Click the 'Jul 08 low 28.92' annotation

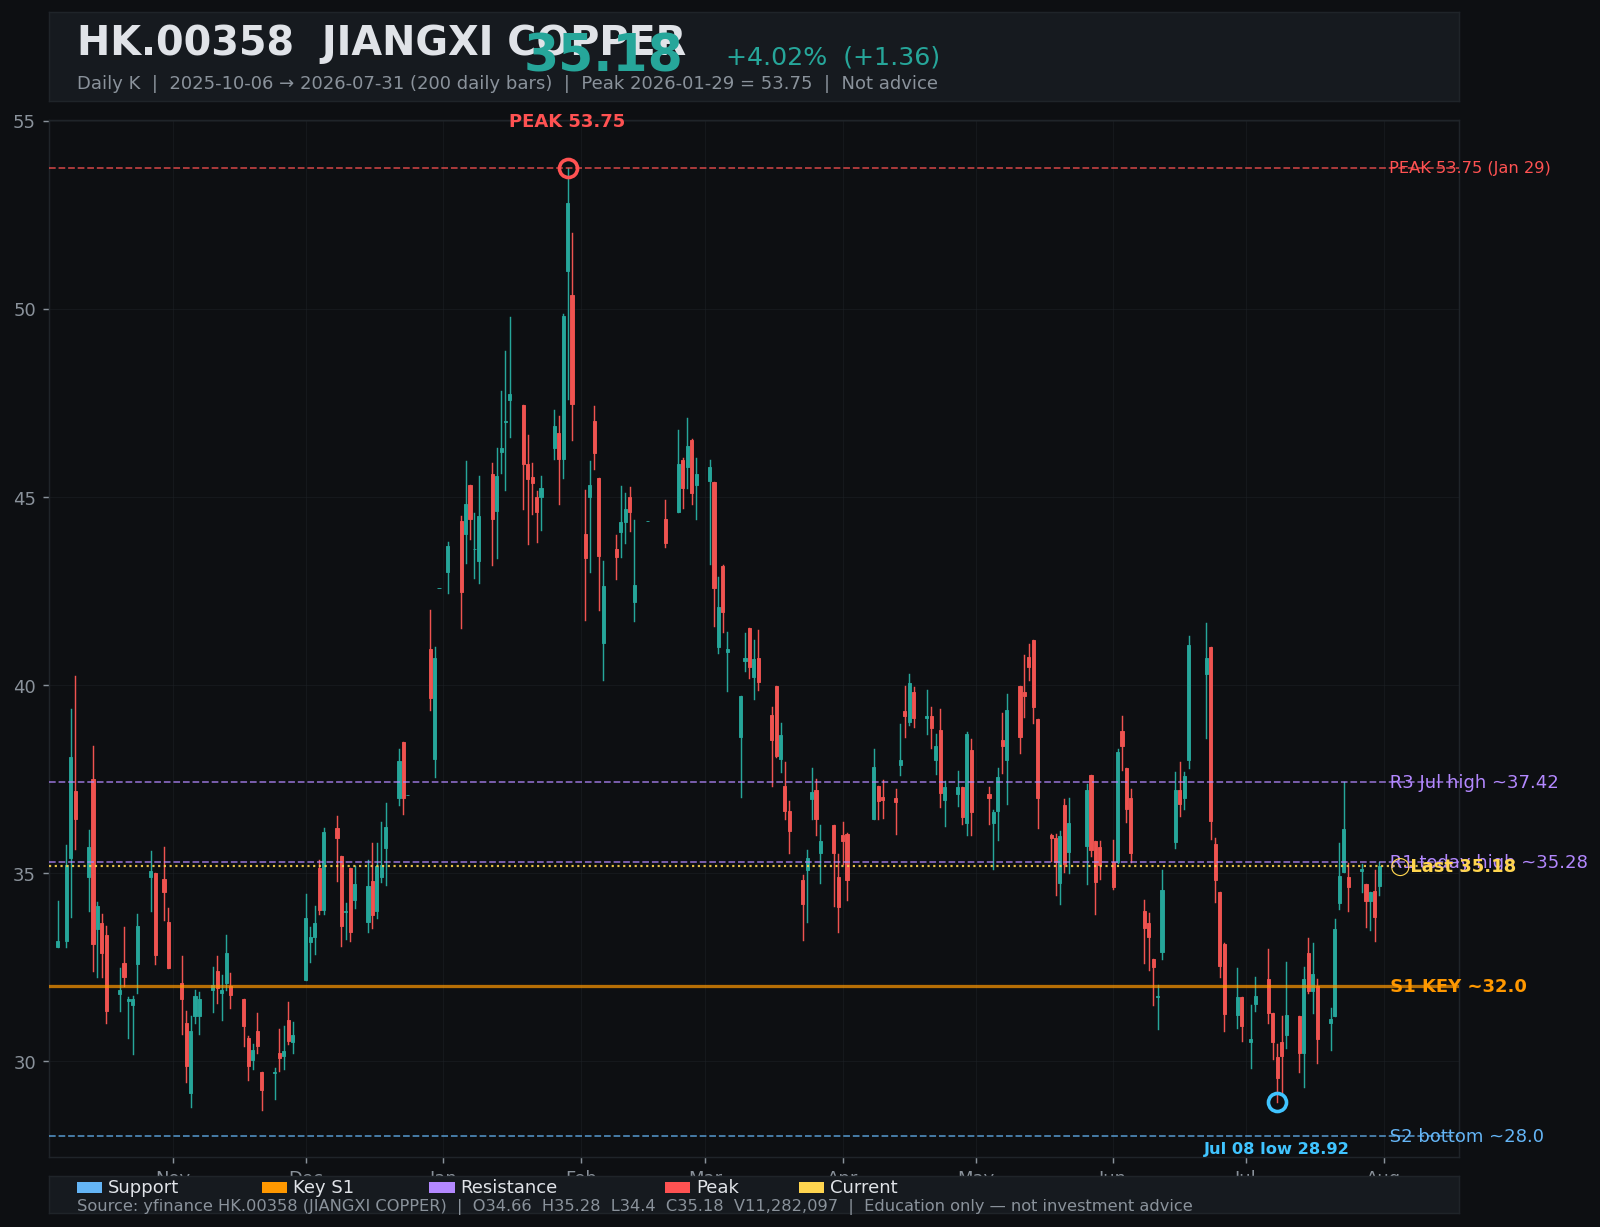(x=1276, y=1149)
